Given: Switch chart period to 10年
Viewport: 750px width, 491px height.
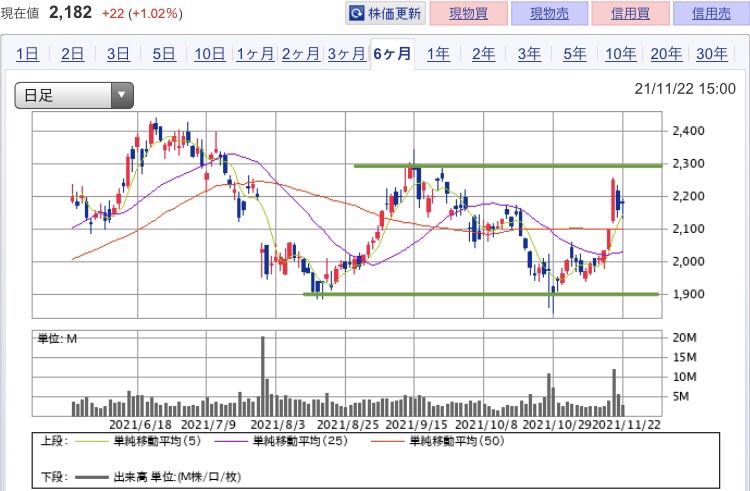Looking at the screenshot, I should [x=620, y=54].
